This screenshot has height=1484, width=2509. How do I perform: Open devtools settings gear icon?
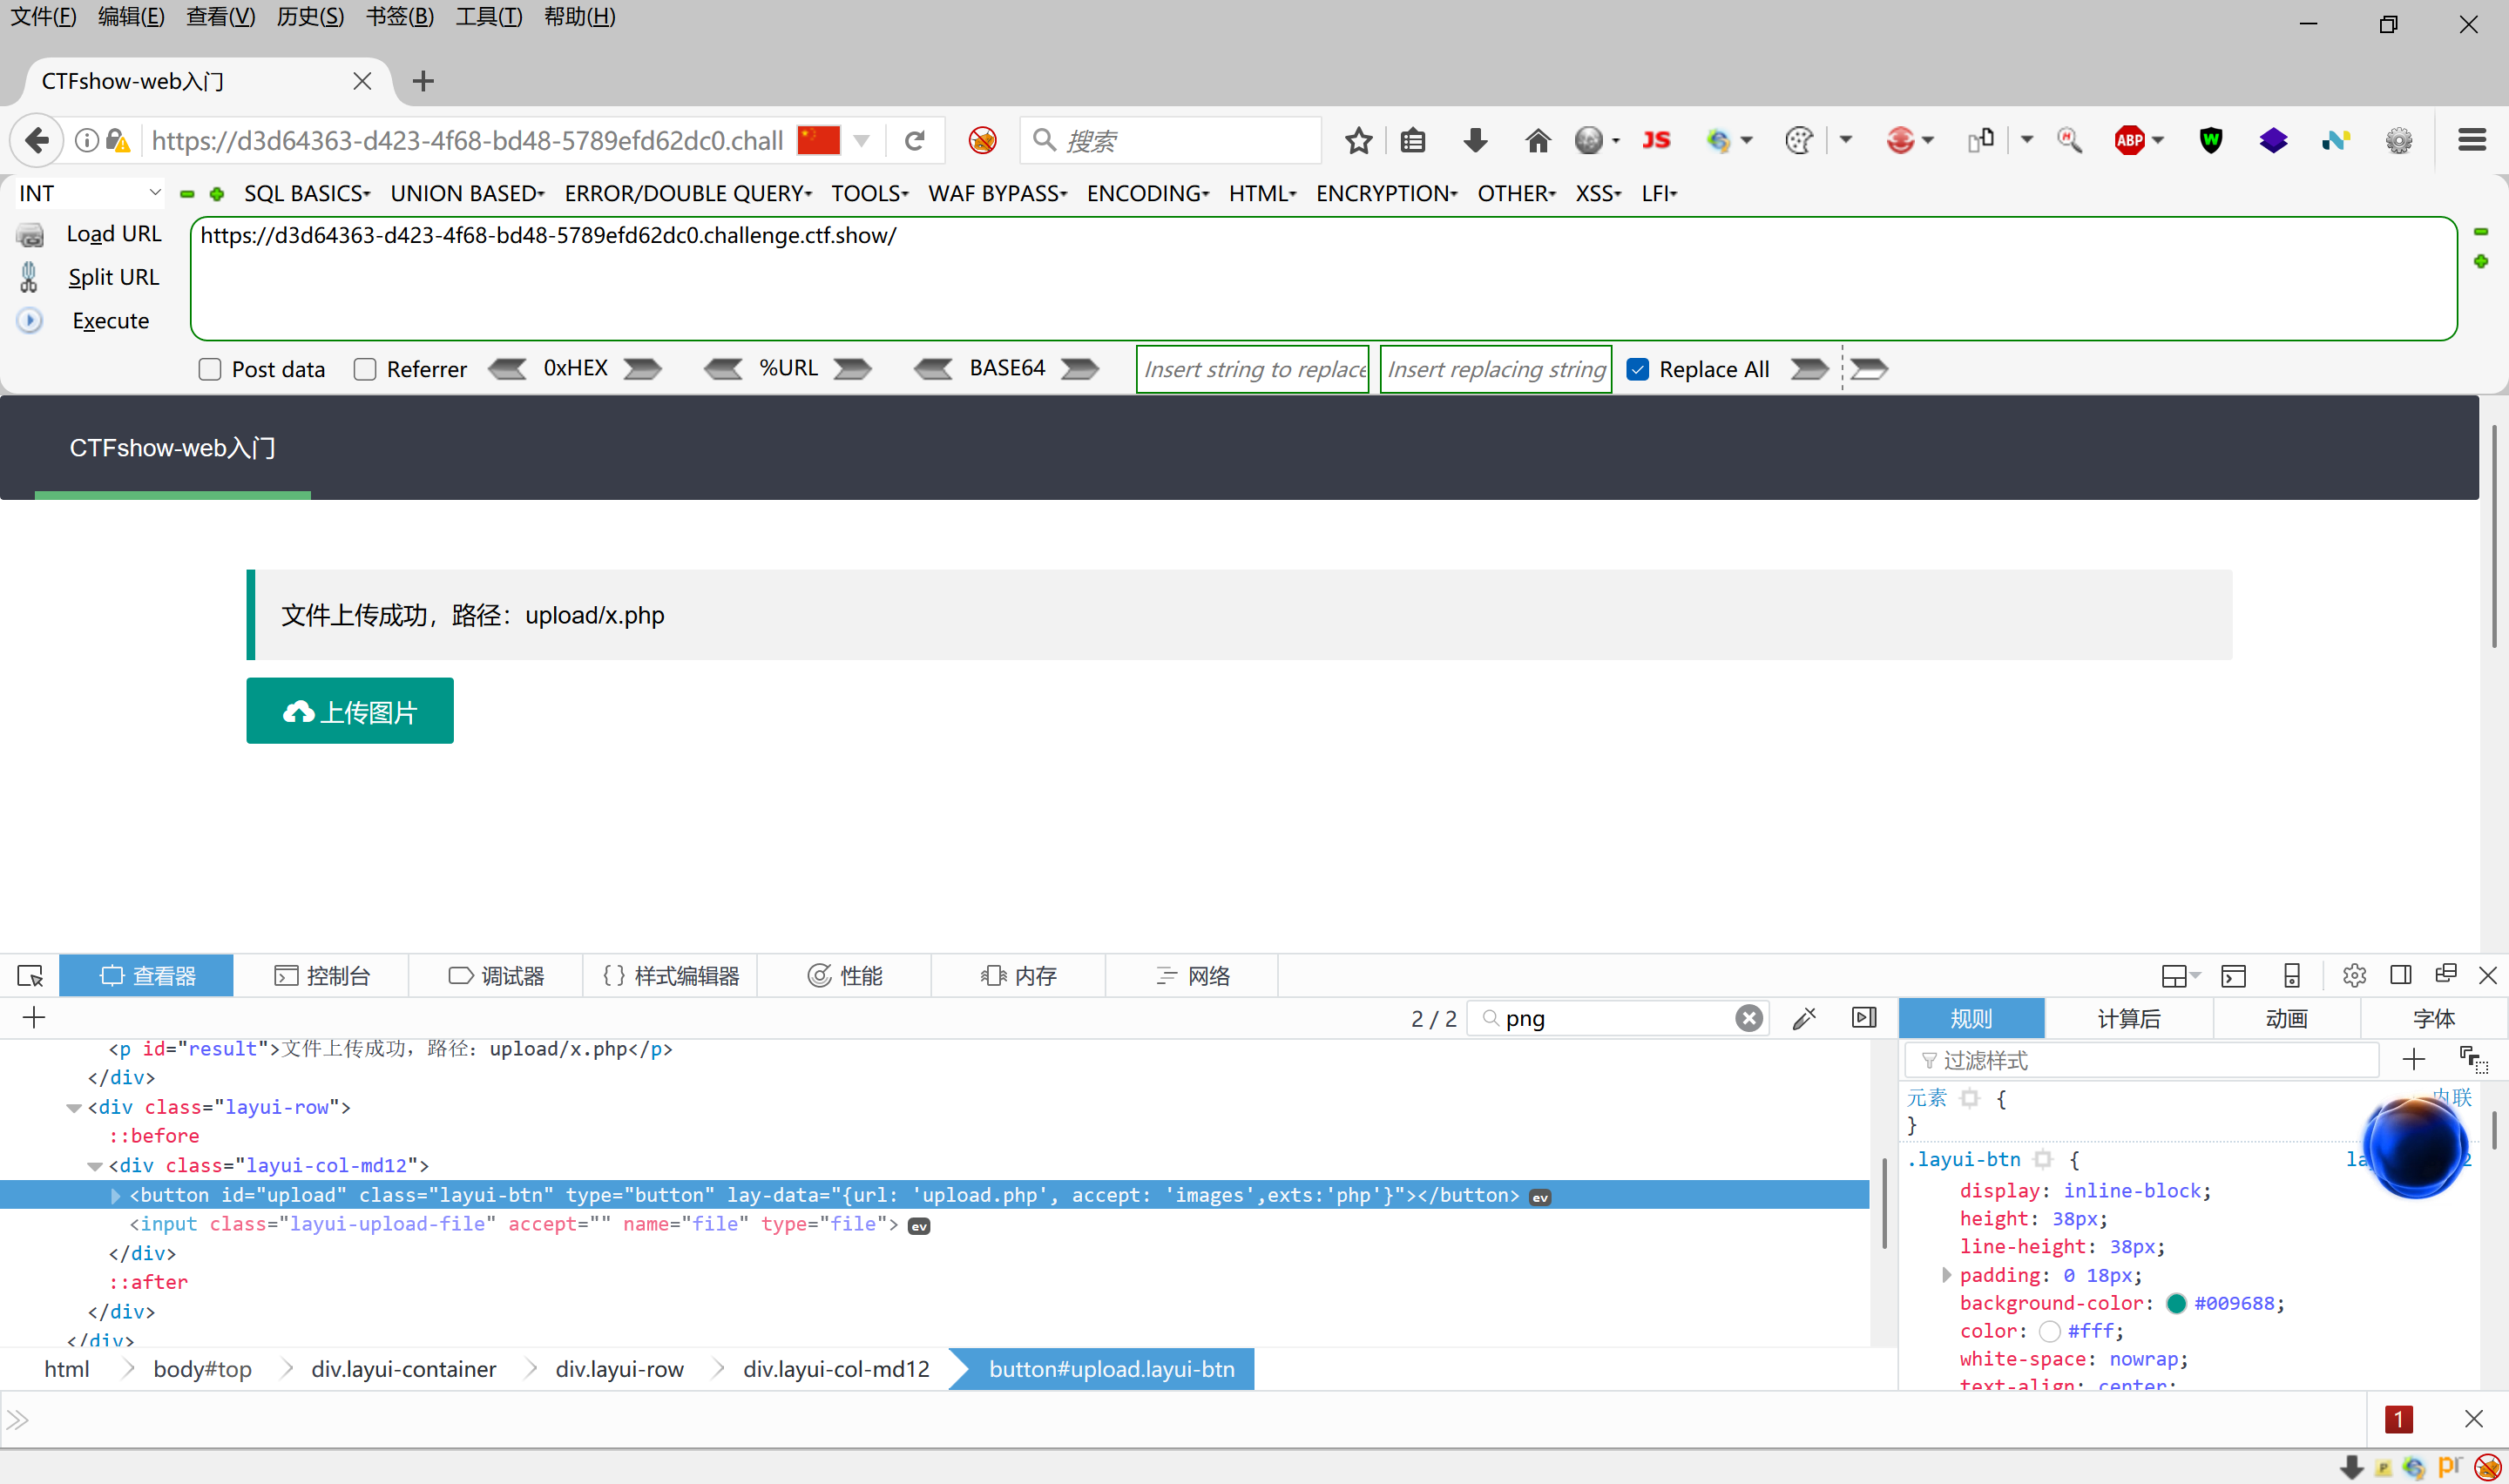coord(2354,975)
